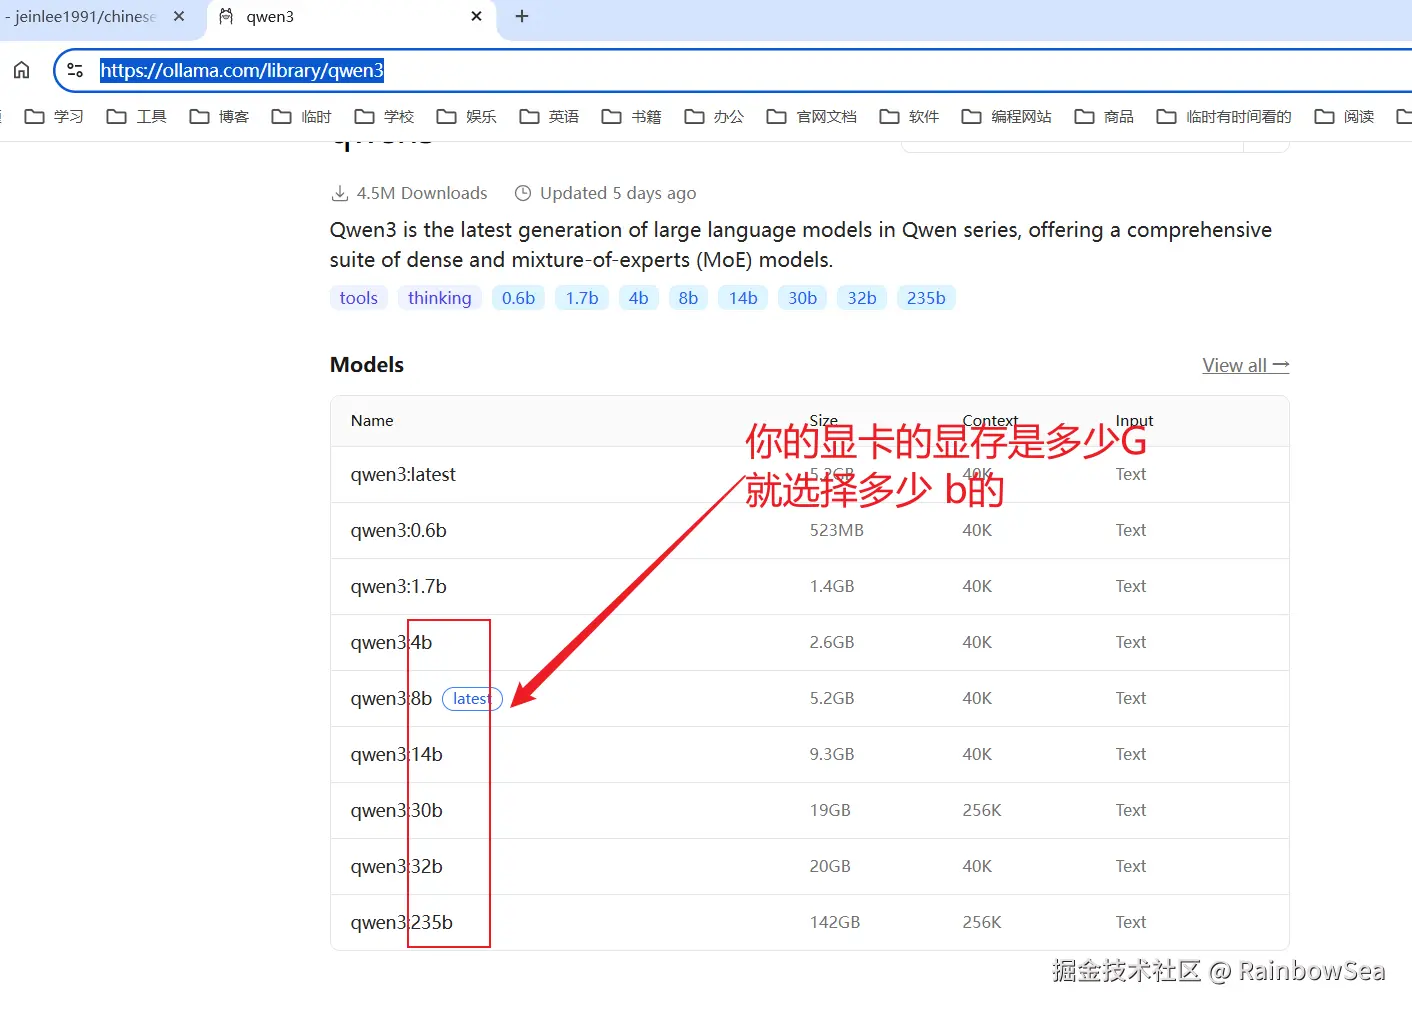Image resolution: width=1412 pixels, height=1011 pixels.
Task: Click the 142GB size cell
Action: pyautogui.click(x=835, y=922)
